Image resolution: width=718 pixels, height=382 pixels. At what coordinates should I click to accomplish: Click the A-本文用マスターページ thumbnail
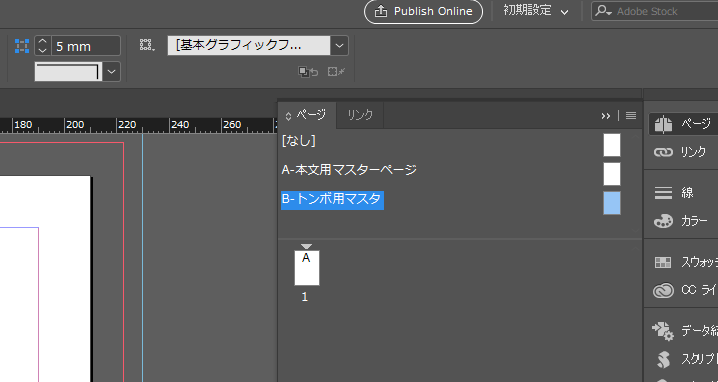[612, 174]
